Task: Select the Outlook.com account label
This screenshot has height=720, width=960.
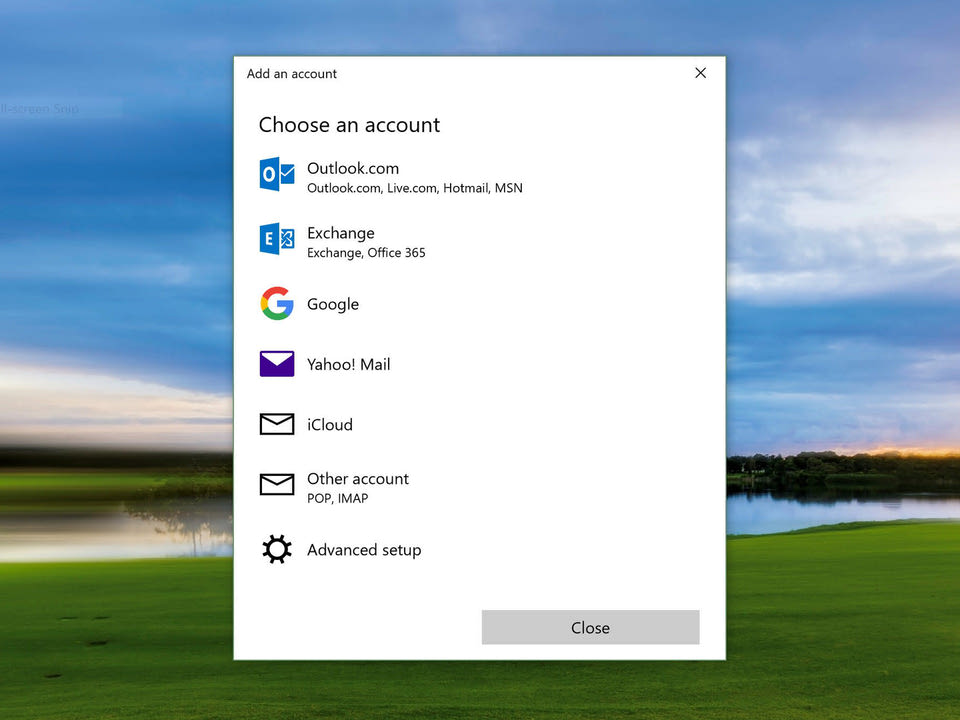Action: point(353,168)
